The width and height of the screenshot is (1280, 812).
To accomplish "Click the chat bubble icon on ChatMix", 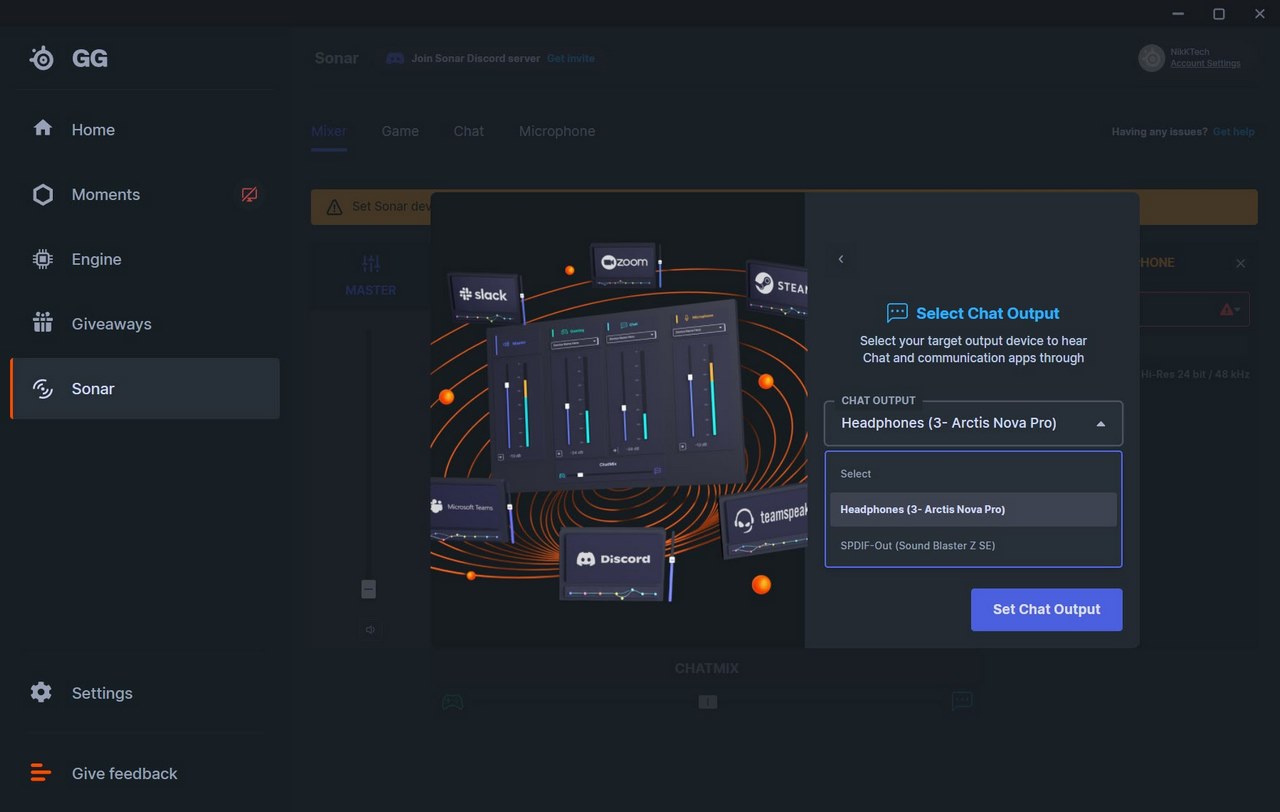I will 962,701.
